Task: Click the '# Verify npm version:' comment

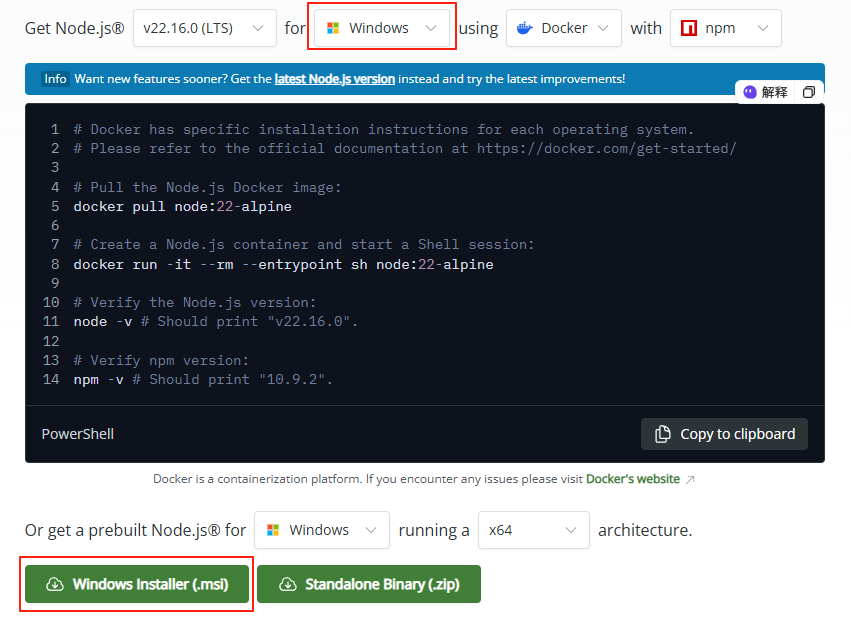Action: (x=161, y=360)
